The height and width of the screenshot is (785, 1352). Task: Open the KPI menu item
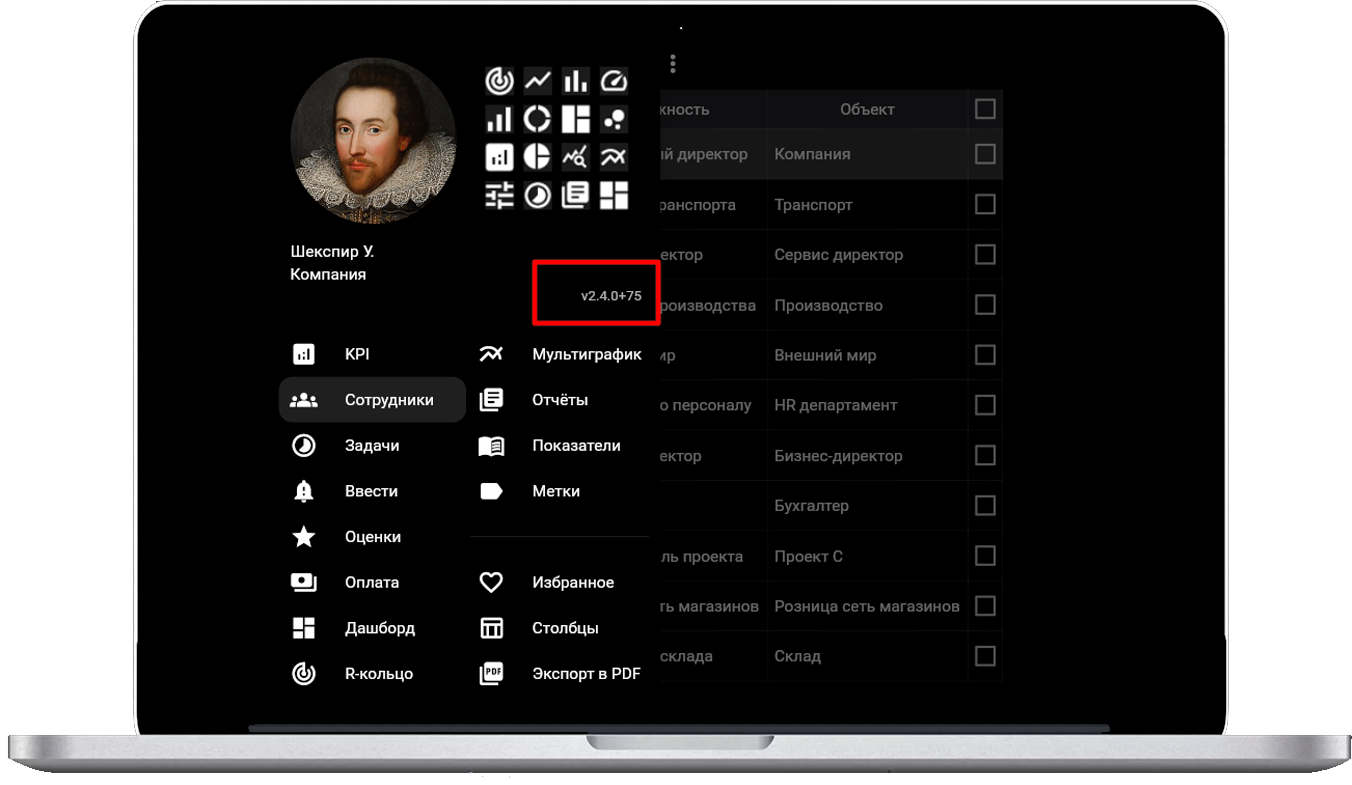pyautogui.click(x=357, y=354)
